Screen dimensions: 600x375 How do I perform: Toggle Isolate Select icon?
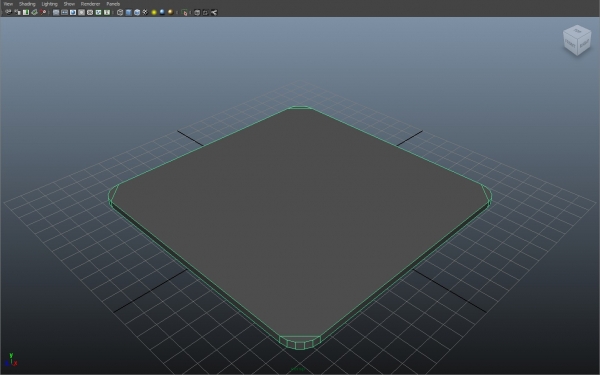(185, 12)
